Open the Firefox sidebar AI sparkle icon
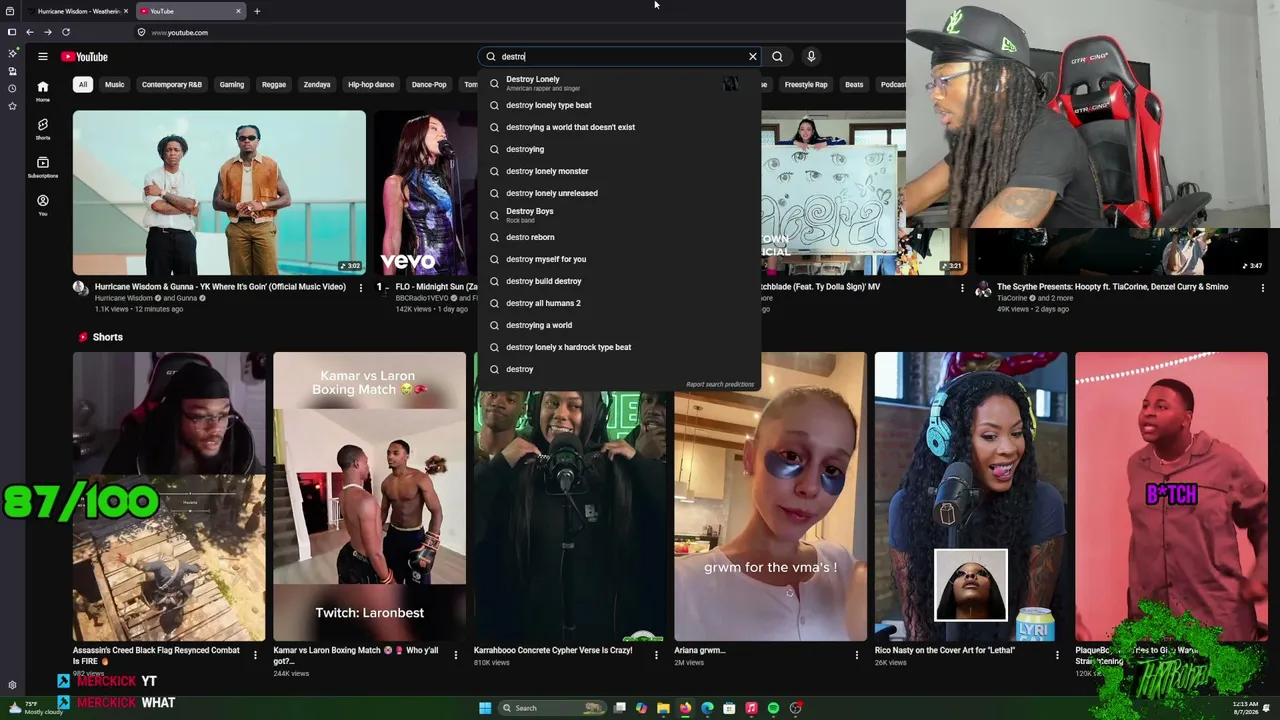1280x720 pixels. pyautogui.click(x=12, y=53)
